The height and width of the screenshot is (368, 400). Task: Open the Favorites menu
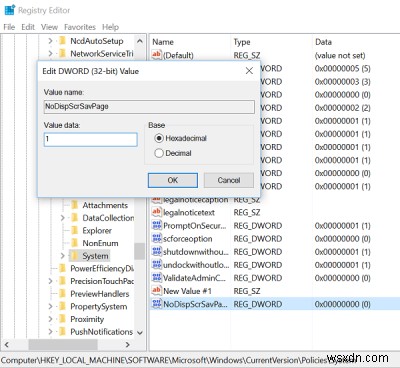[x=80, y=27]
